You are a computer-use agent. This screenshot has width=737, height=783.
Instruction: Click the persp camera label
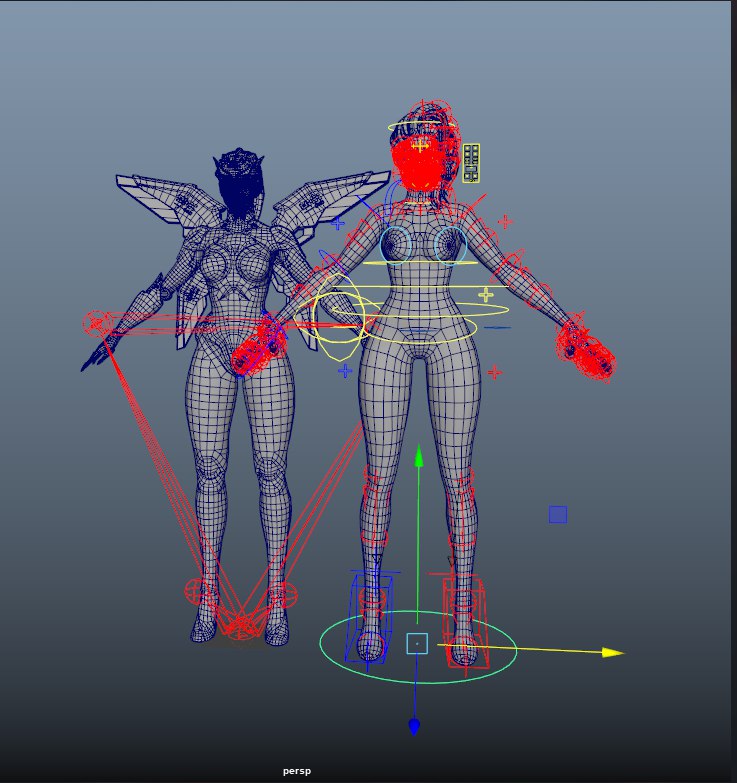click(297, 771)
